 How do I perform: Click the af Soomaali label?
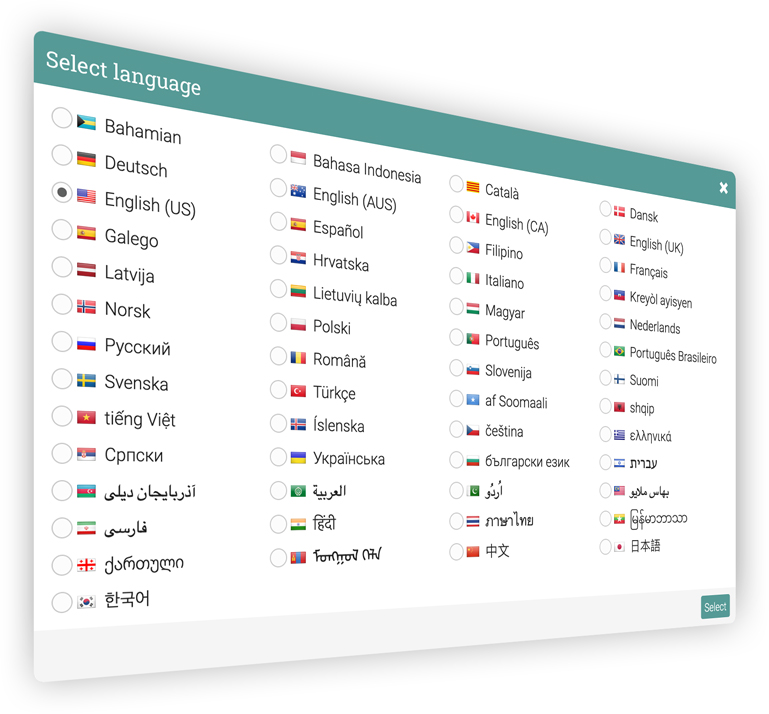[516, 402]
